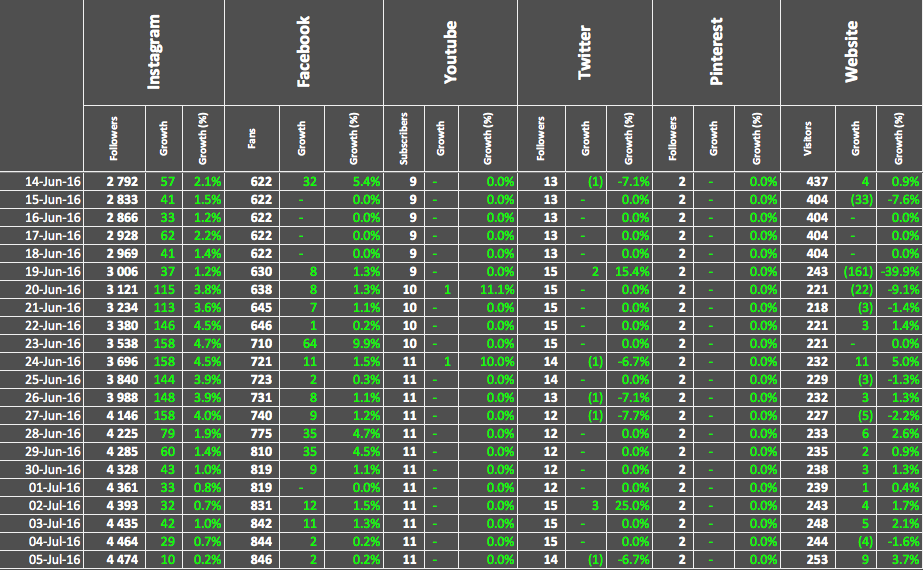Click Website growth value (161)
This screenshot has width=923, height=570.
[856, 271]
